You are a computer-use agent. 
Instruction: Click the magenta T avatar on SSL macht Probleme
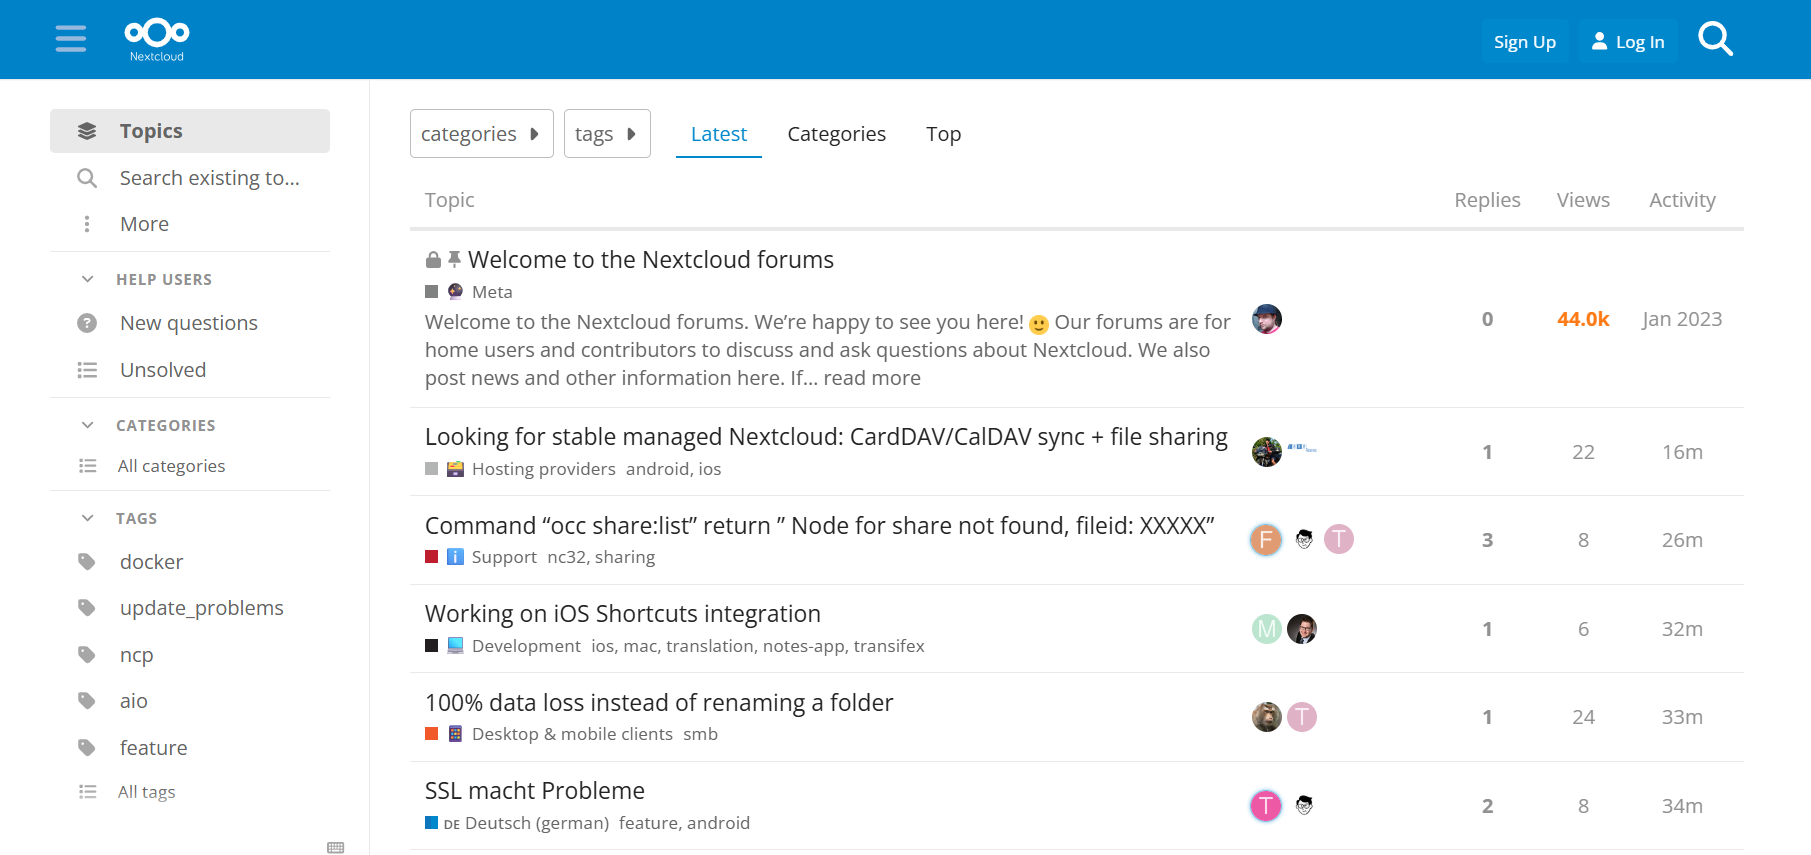coord(1266,806)
